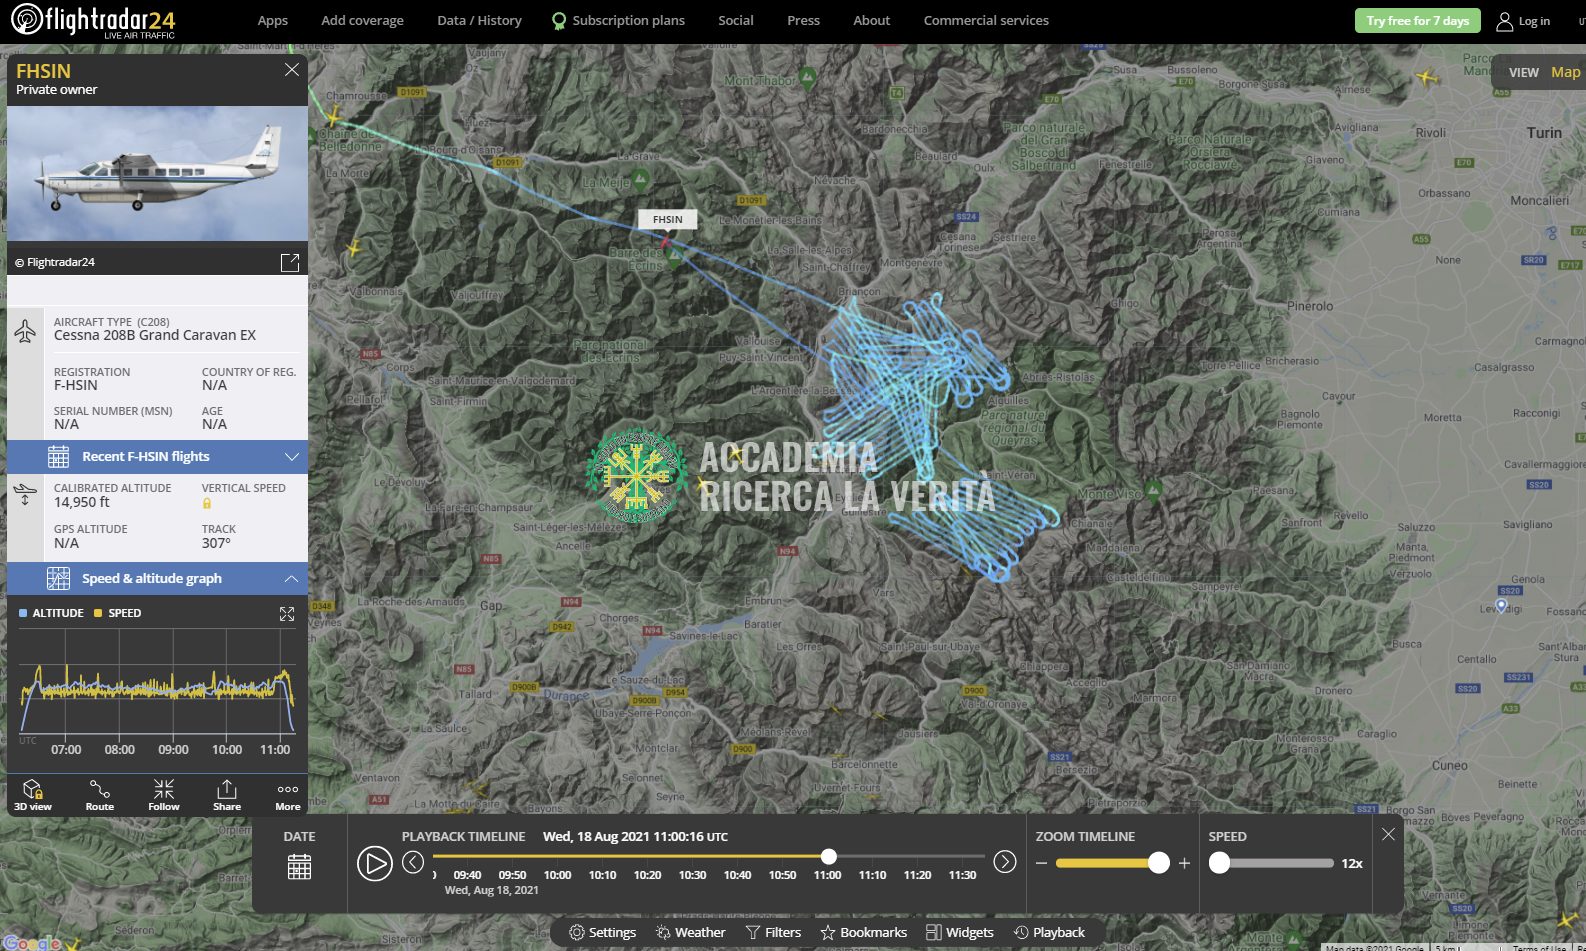
Task: Click the Log in link
Action: click(1523, 21)
